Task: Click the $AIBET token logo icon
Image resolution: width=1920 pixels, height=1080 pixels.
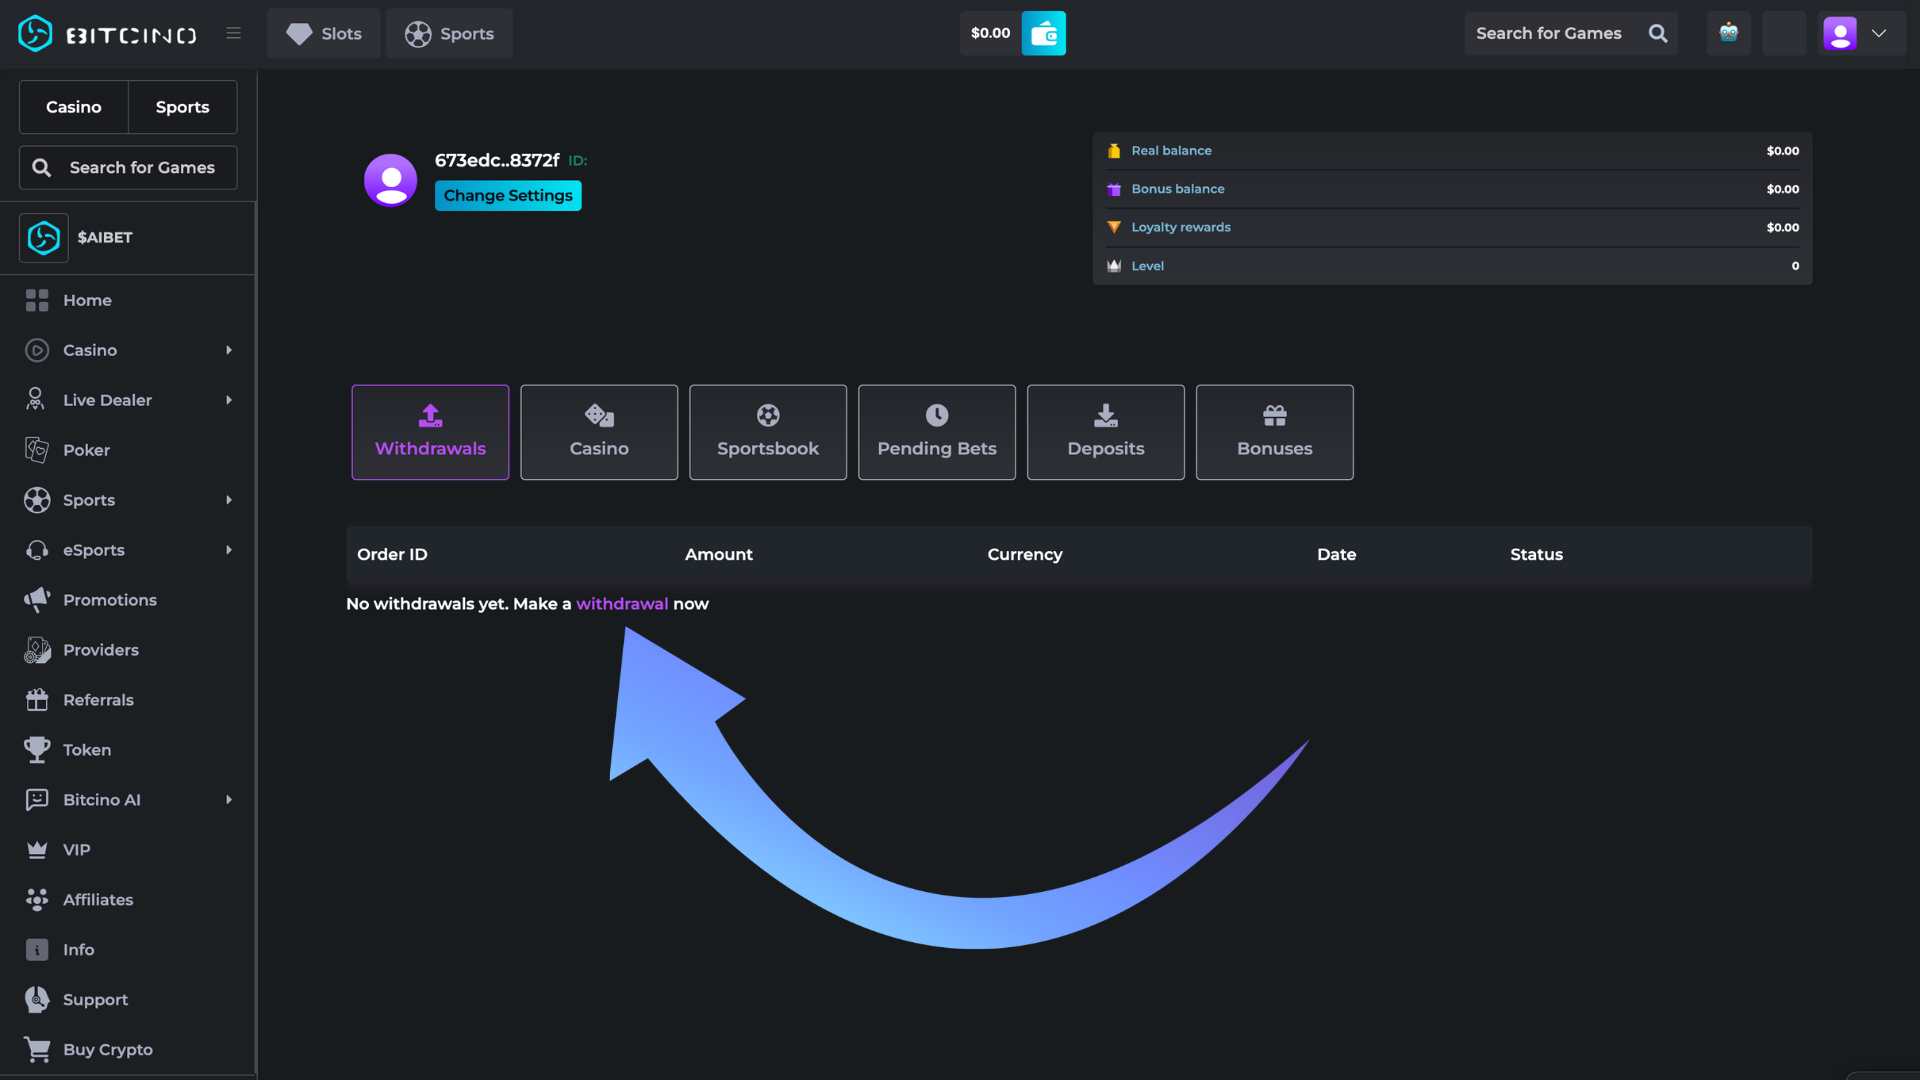Action: point(44,238)
